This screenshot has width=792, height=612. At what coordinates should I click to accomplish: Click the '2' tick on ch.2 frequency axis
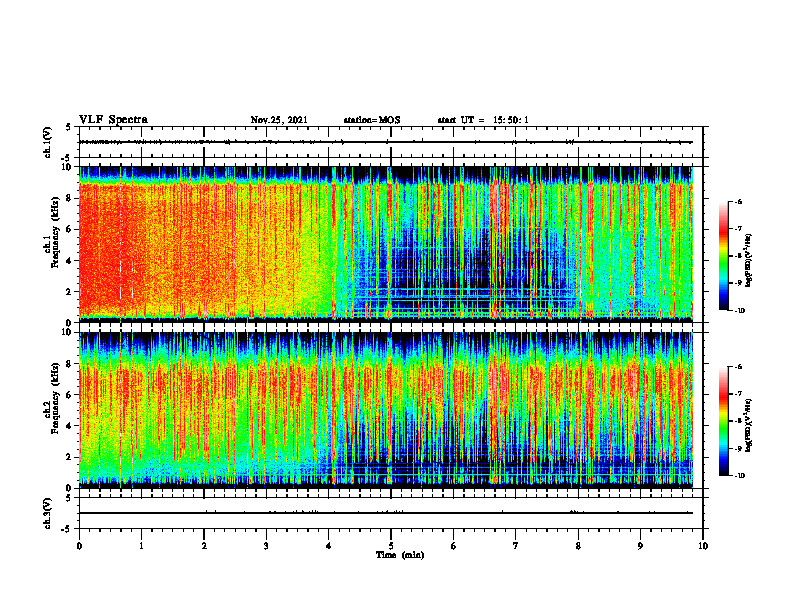pos(70,457)
